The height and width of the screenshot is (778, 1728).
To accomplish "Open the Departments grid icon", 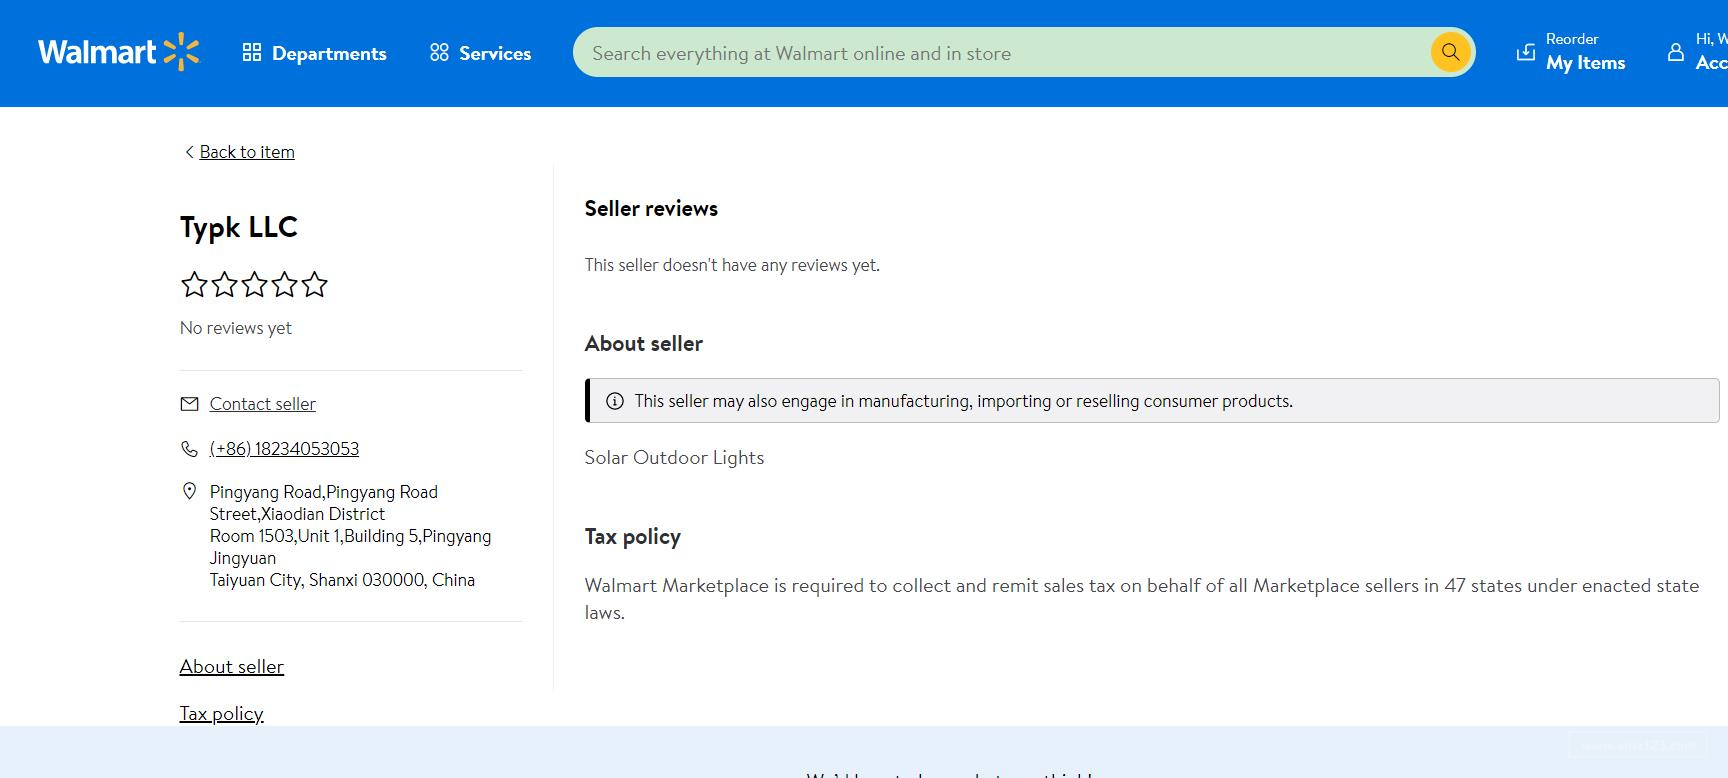I will pyautogui.click(x=252, y=52).
